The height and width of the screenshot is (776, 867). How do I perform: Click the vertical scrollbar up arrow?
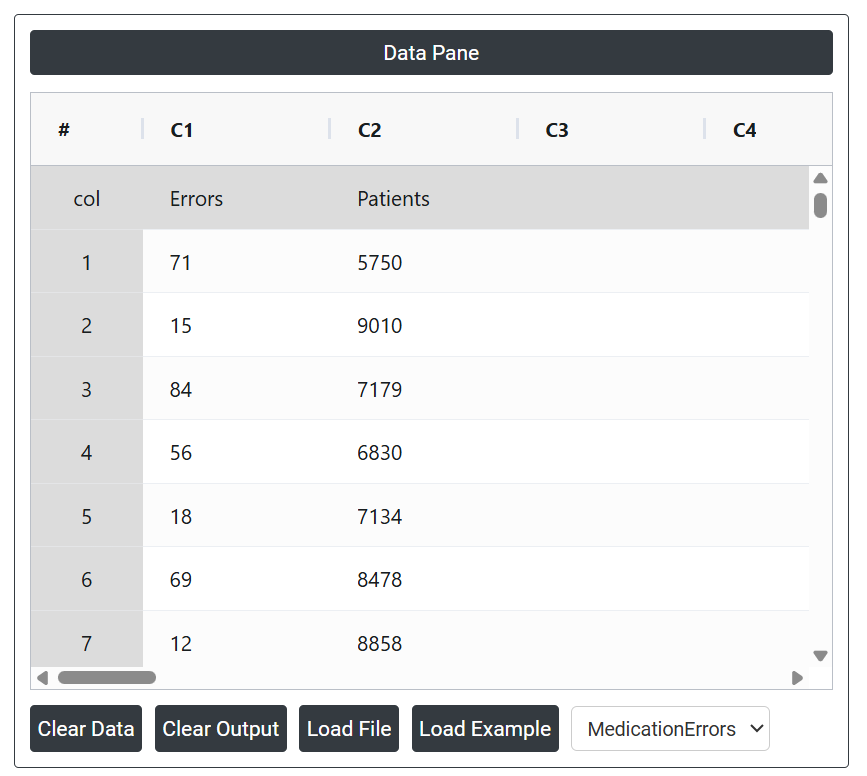pos(820,178)
